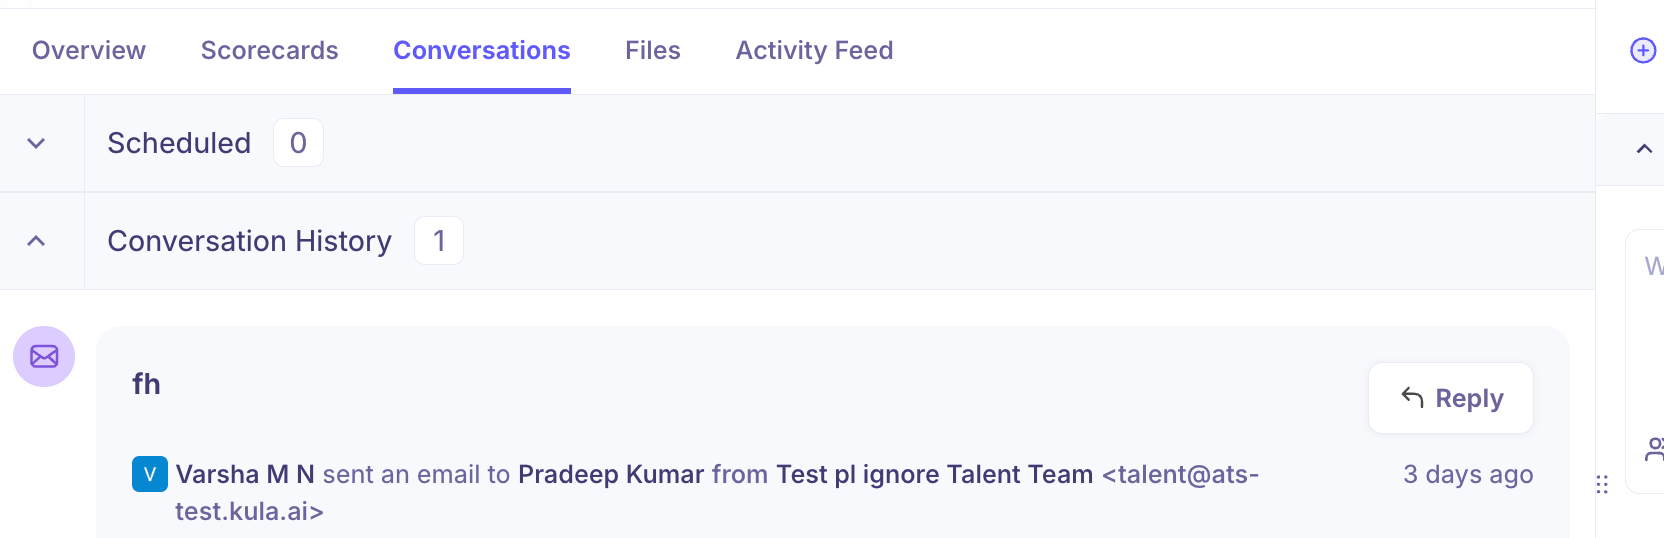Image resolution: width=1664 pixels, height=538 pixels.
Task: Click the Reply button on the fh email
Action: coord(1451,398)
